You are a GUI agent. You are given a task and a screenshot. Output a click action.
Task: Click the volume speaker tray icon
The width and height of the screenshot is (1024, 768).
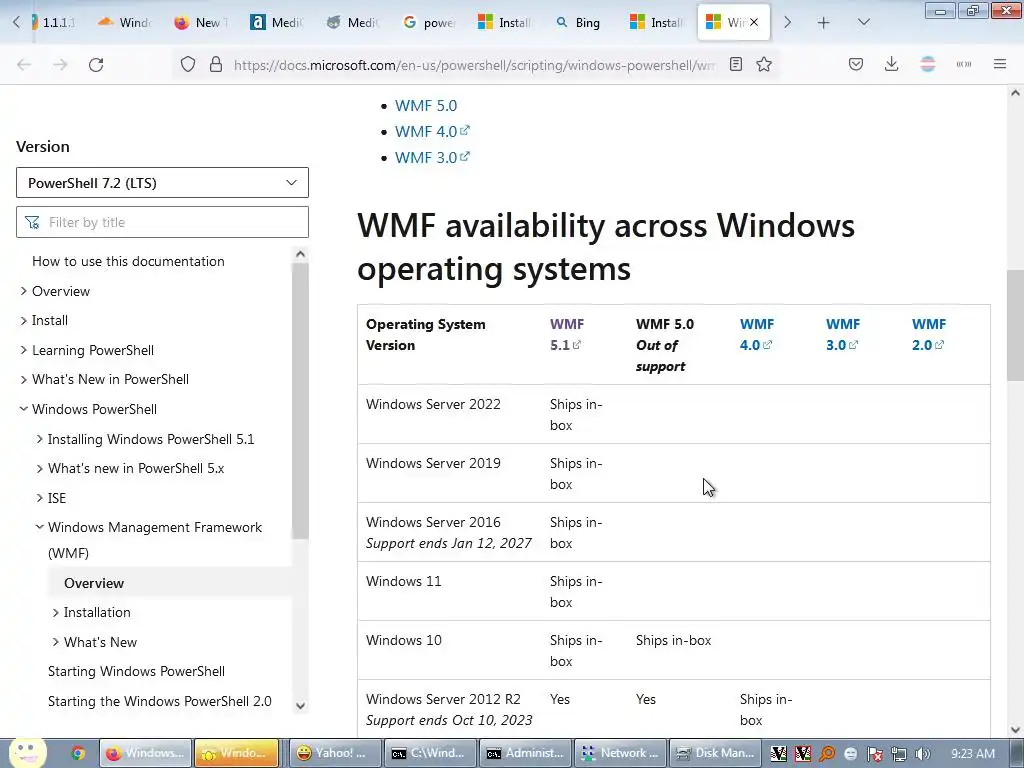coord(923,754)
